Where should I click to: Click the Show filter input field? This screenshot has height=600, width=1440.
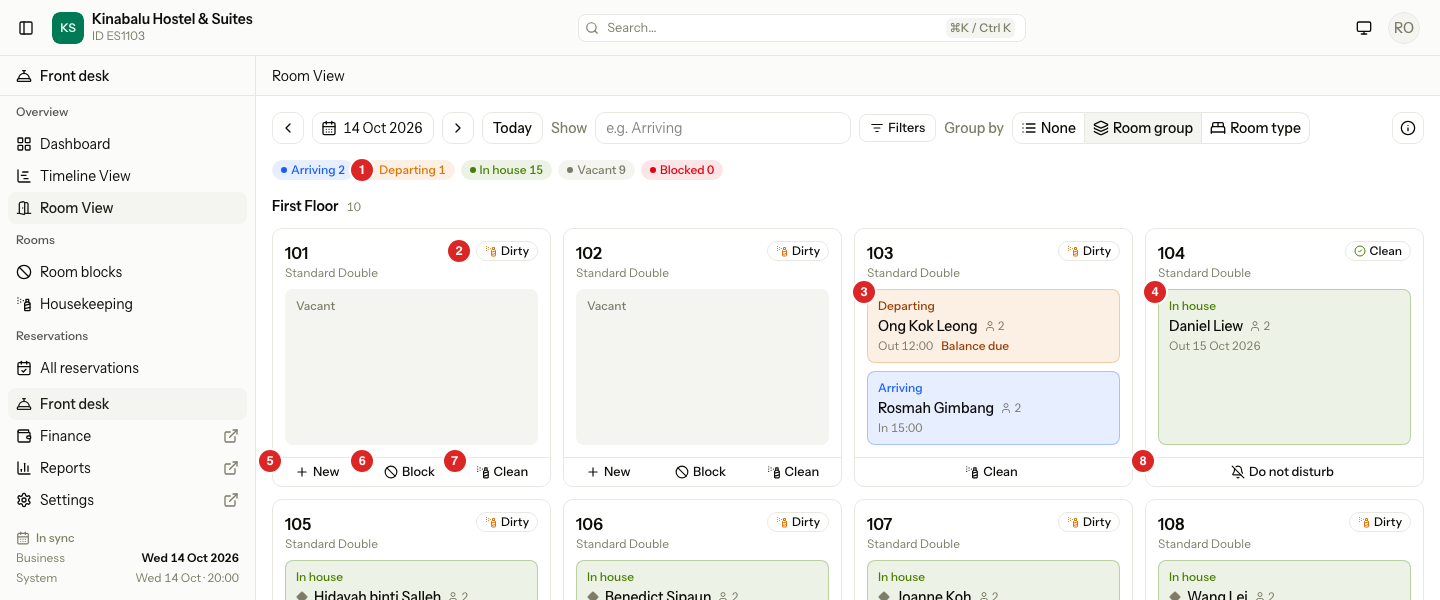(x=722, y=128)
